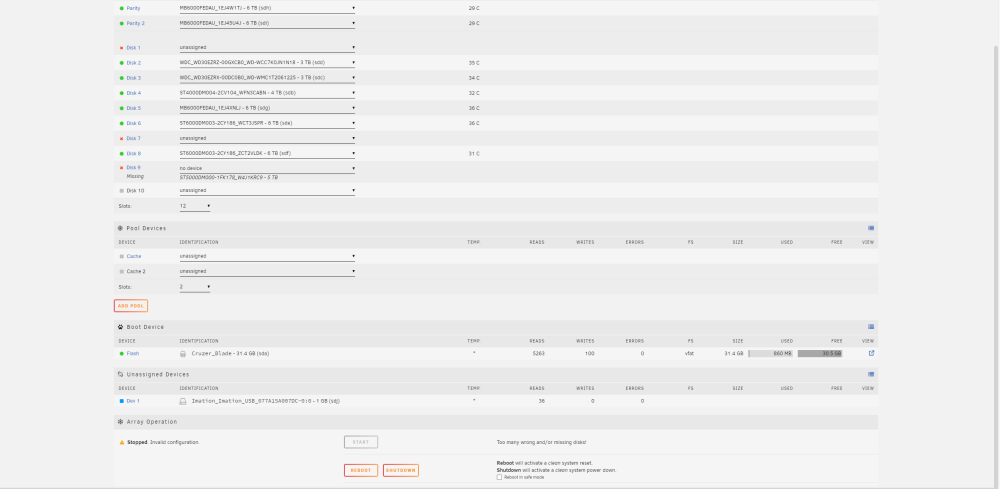Toggle the Pool Devices table view icon
1000x489 pixels.
point(871,228)
